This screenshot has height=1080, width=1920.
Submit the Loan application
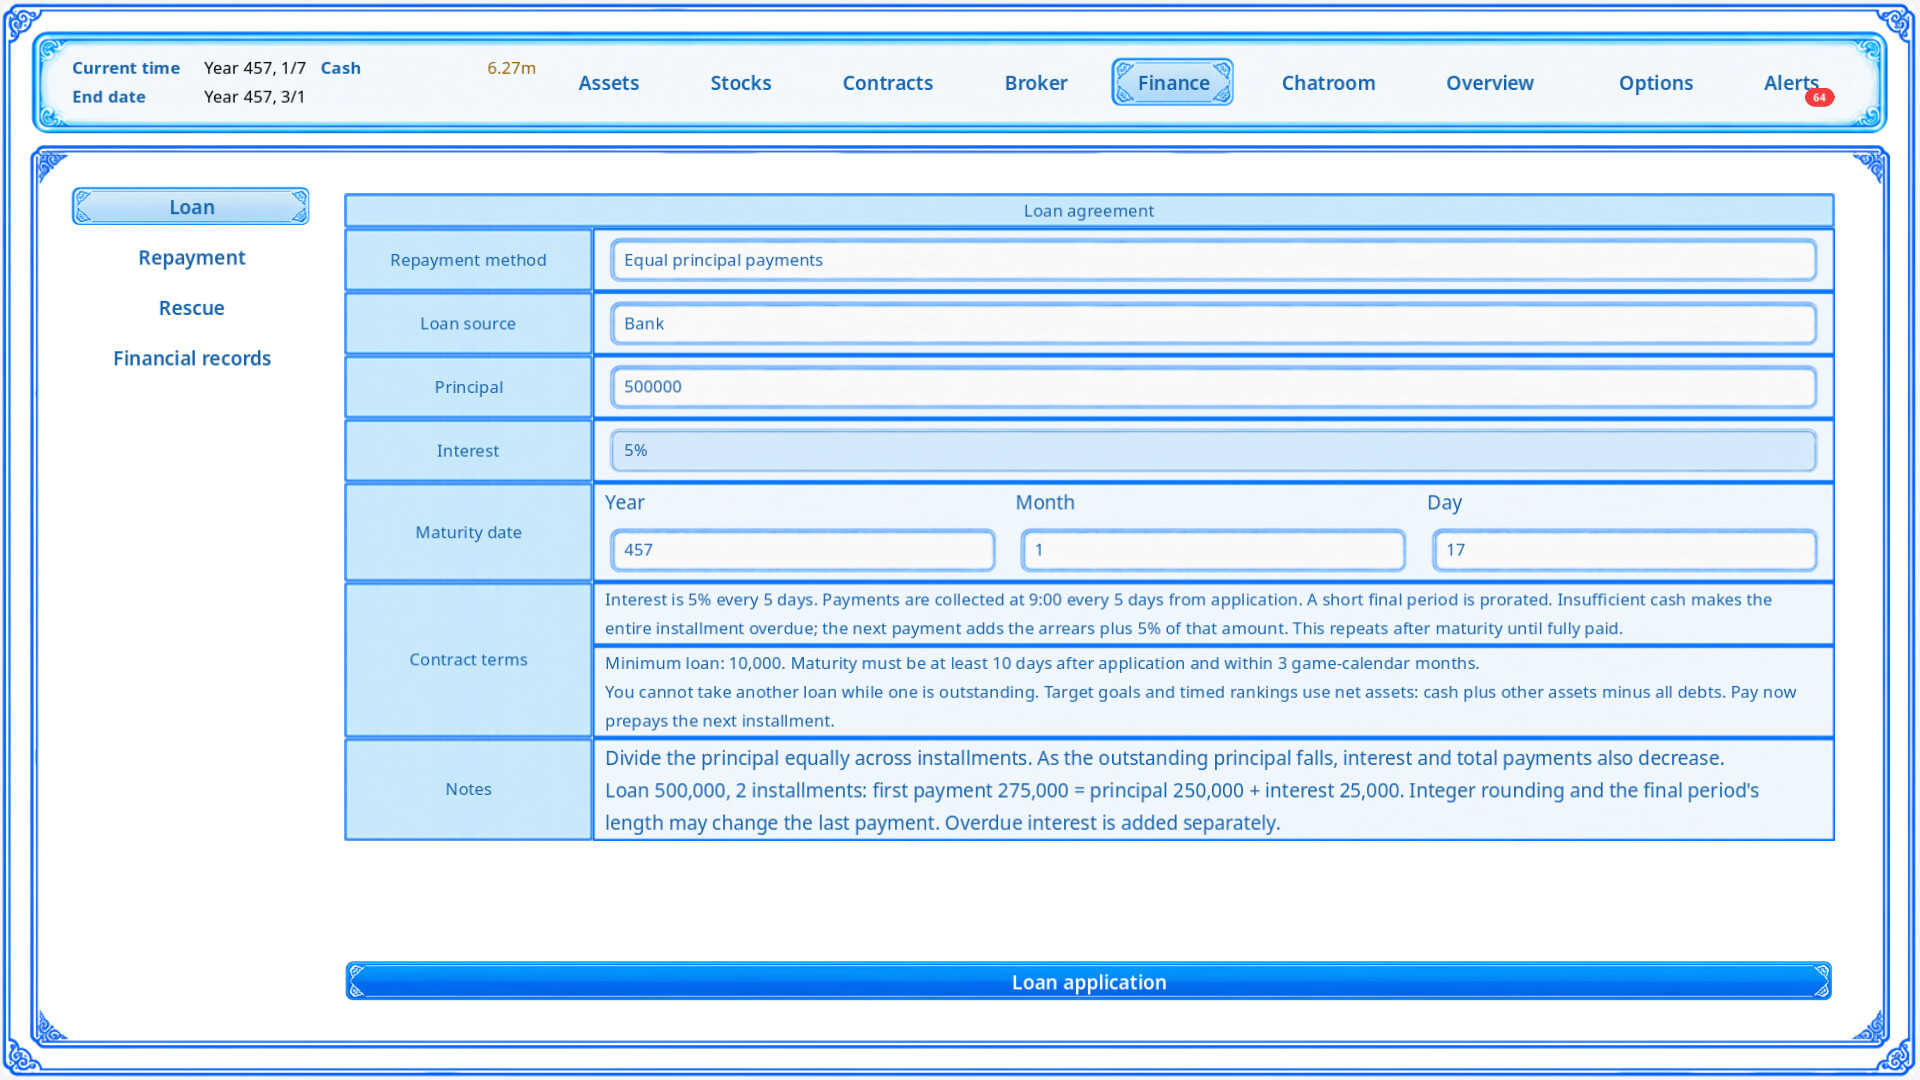click(x=1088, y=981)
